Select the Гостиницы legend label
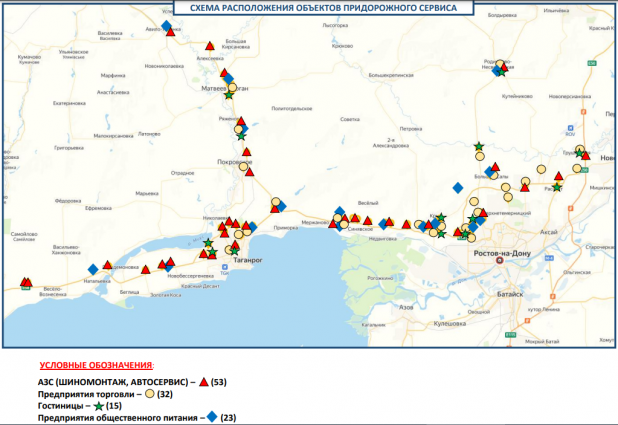 click(x=60, y=406)
